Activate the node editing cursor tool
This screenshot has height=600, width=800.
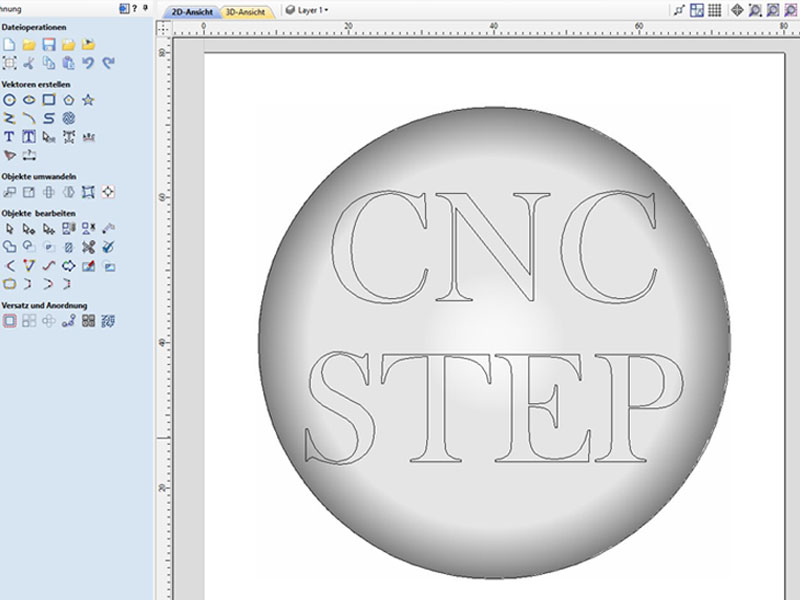[29, 229]
